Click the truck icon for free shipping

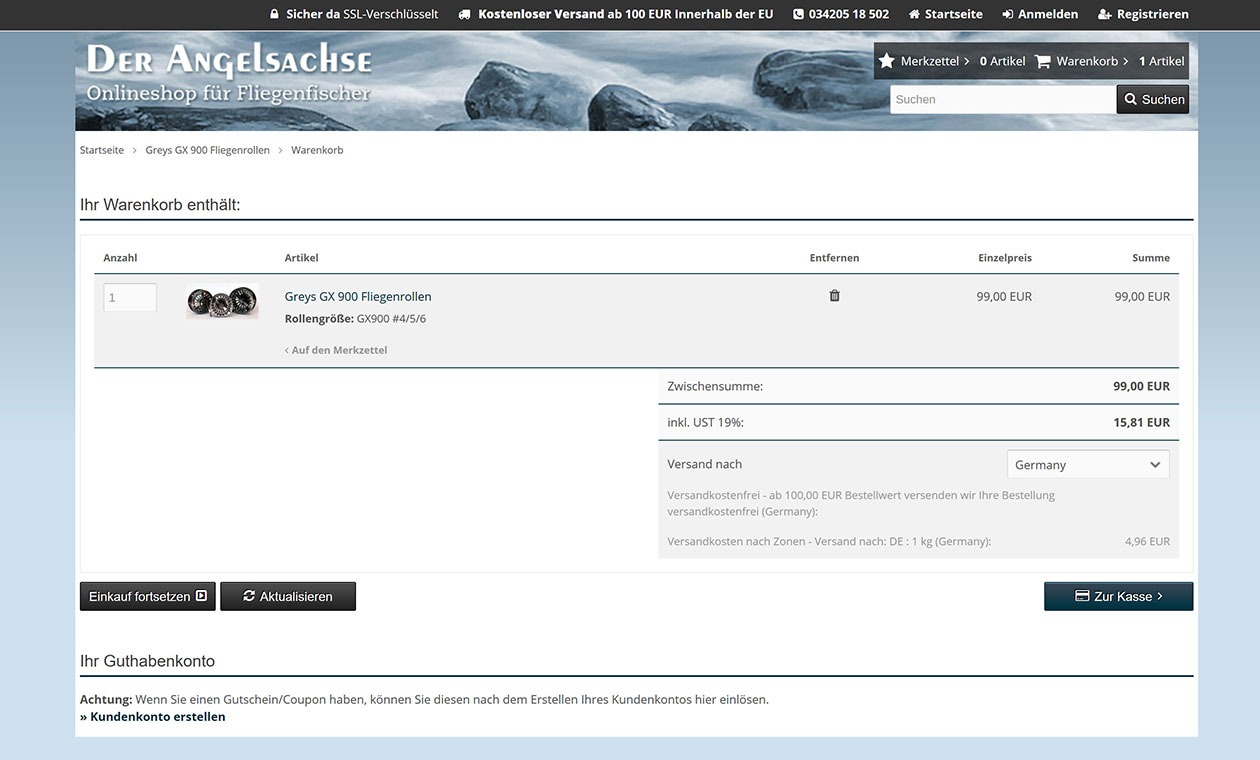(x=464, y=15)
